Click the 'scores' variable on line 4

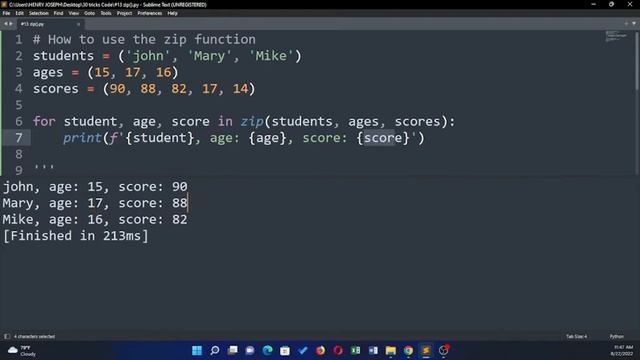click(56, 89)
